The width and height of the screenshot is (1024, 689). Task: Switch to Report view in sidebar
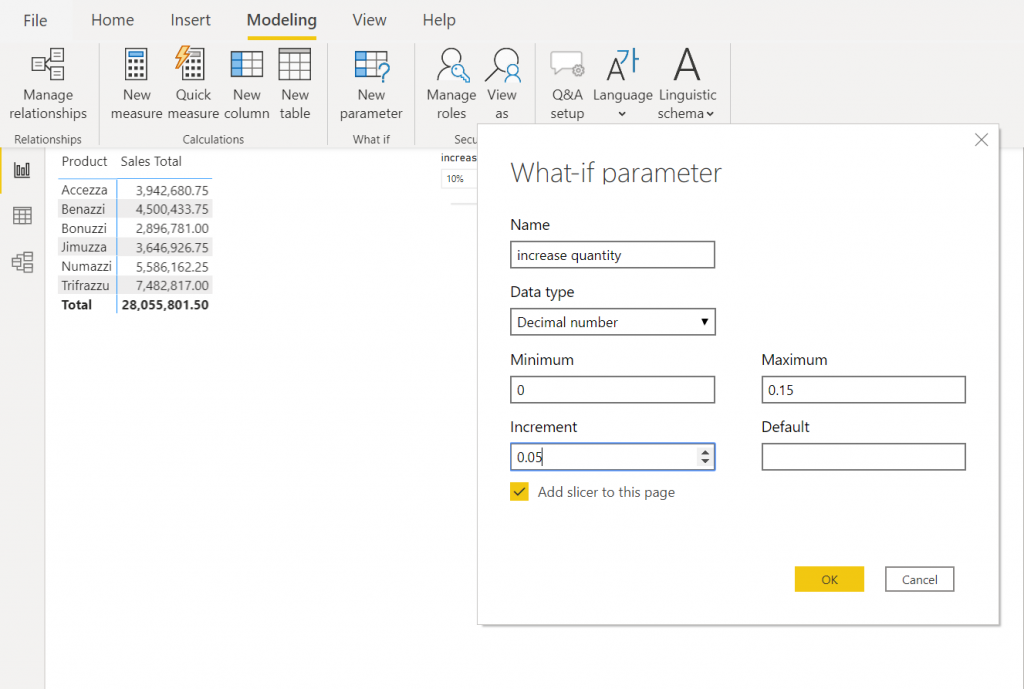(22, 170)
